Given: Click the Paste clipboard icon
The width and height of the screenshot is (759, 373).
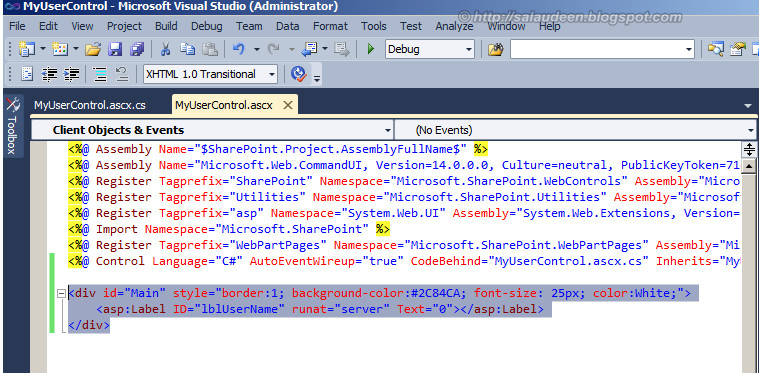Looking at the screenshot, I should click(x=210, y=49).
